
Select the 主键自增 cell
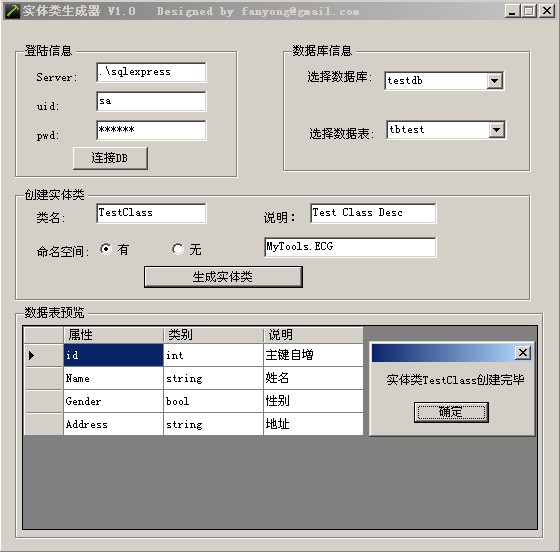click(313, 355)
